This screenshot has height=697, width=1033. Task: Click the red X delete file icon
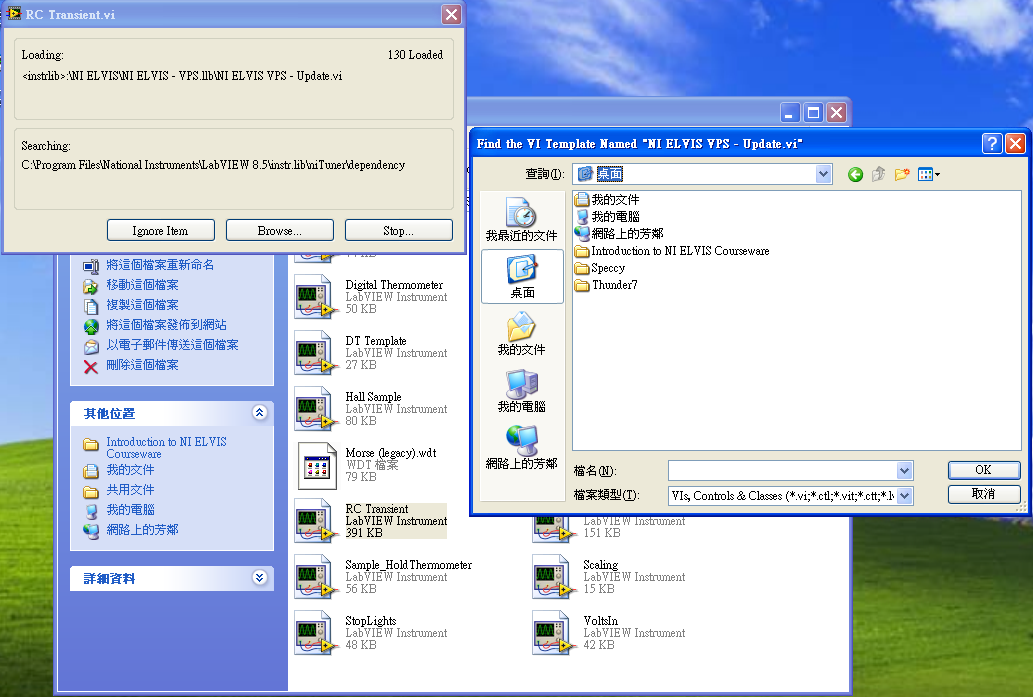(91, 366)
